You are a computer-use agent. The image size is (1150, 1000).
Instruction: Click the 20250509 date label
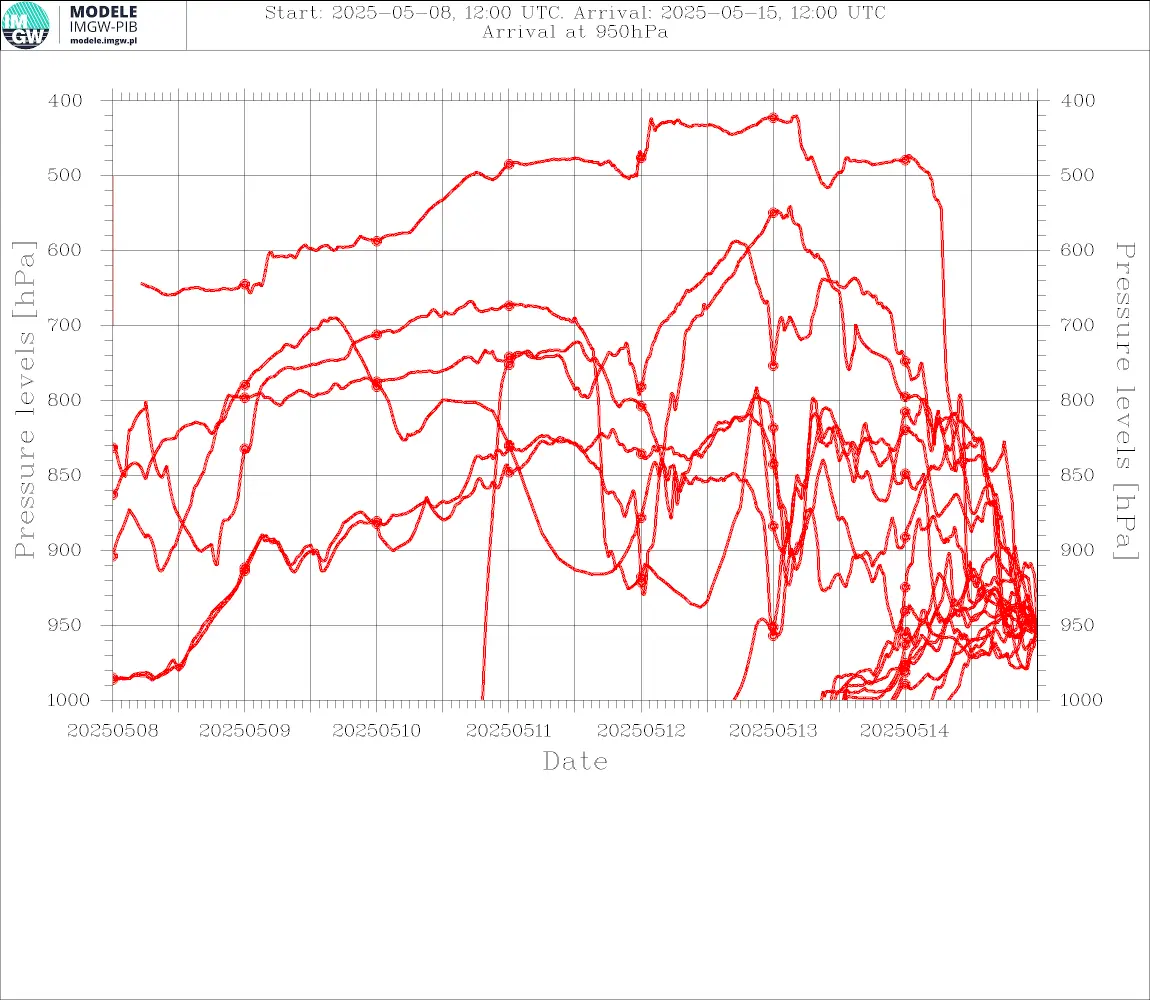pos(245,731)
